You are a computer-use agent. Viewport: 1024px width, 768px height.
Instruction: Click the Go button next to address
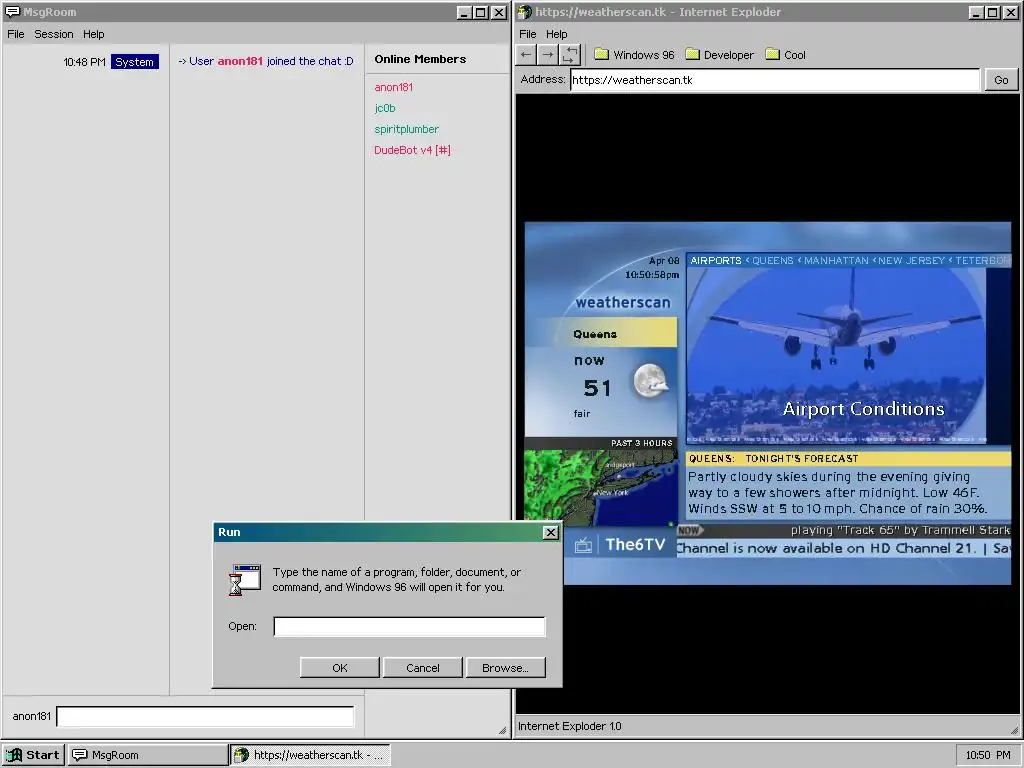tap(1001, 80)
